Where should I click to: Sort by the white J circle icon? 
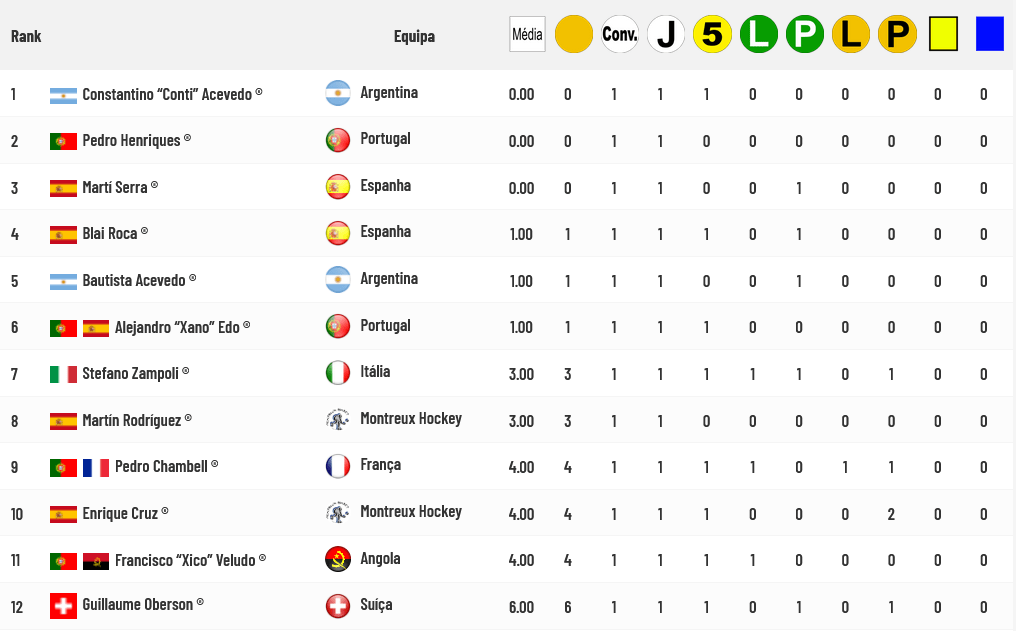point(666,34)
